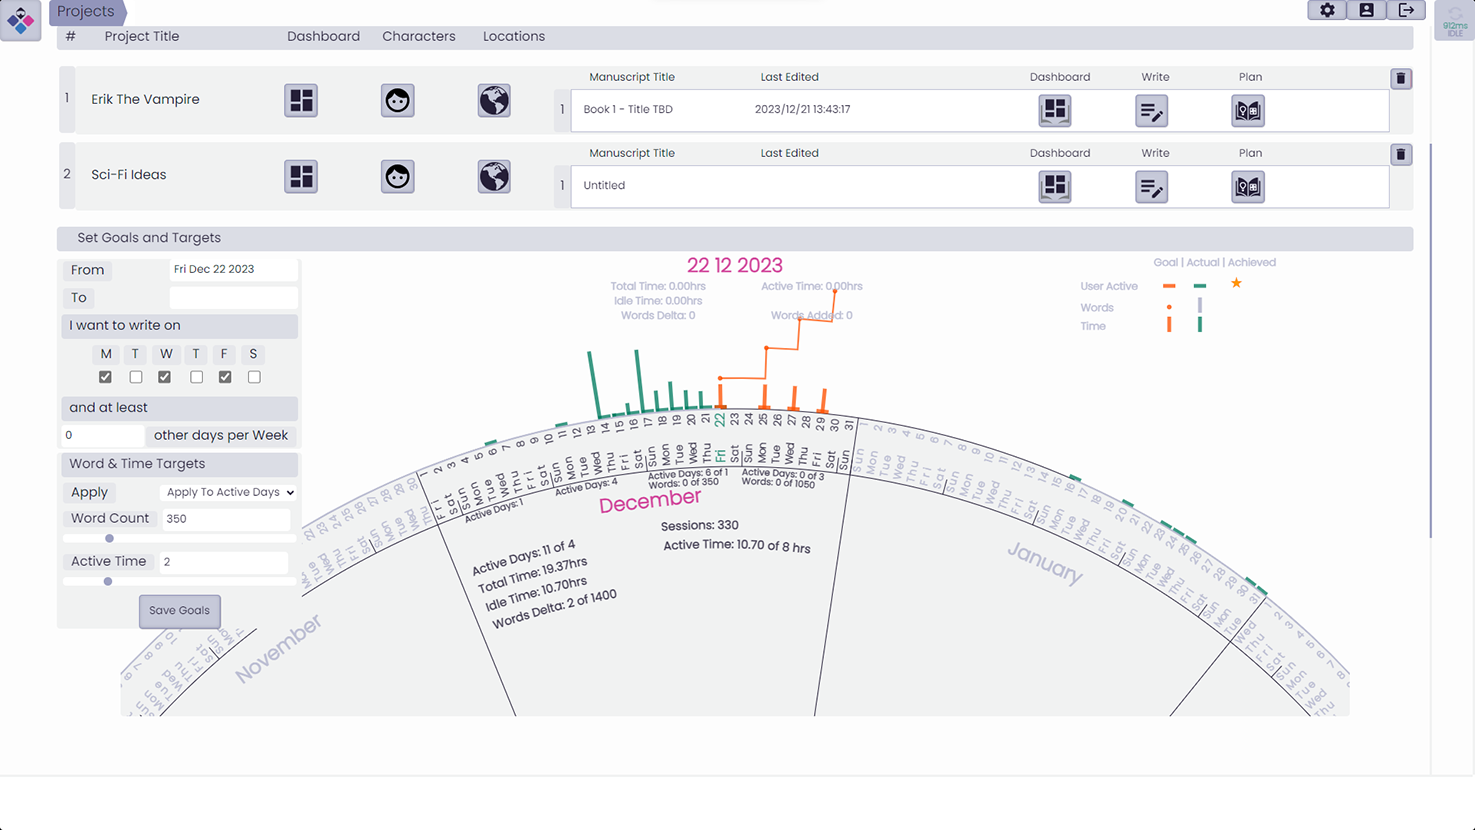Click the Projects tab

pos(86,12)
